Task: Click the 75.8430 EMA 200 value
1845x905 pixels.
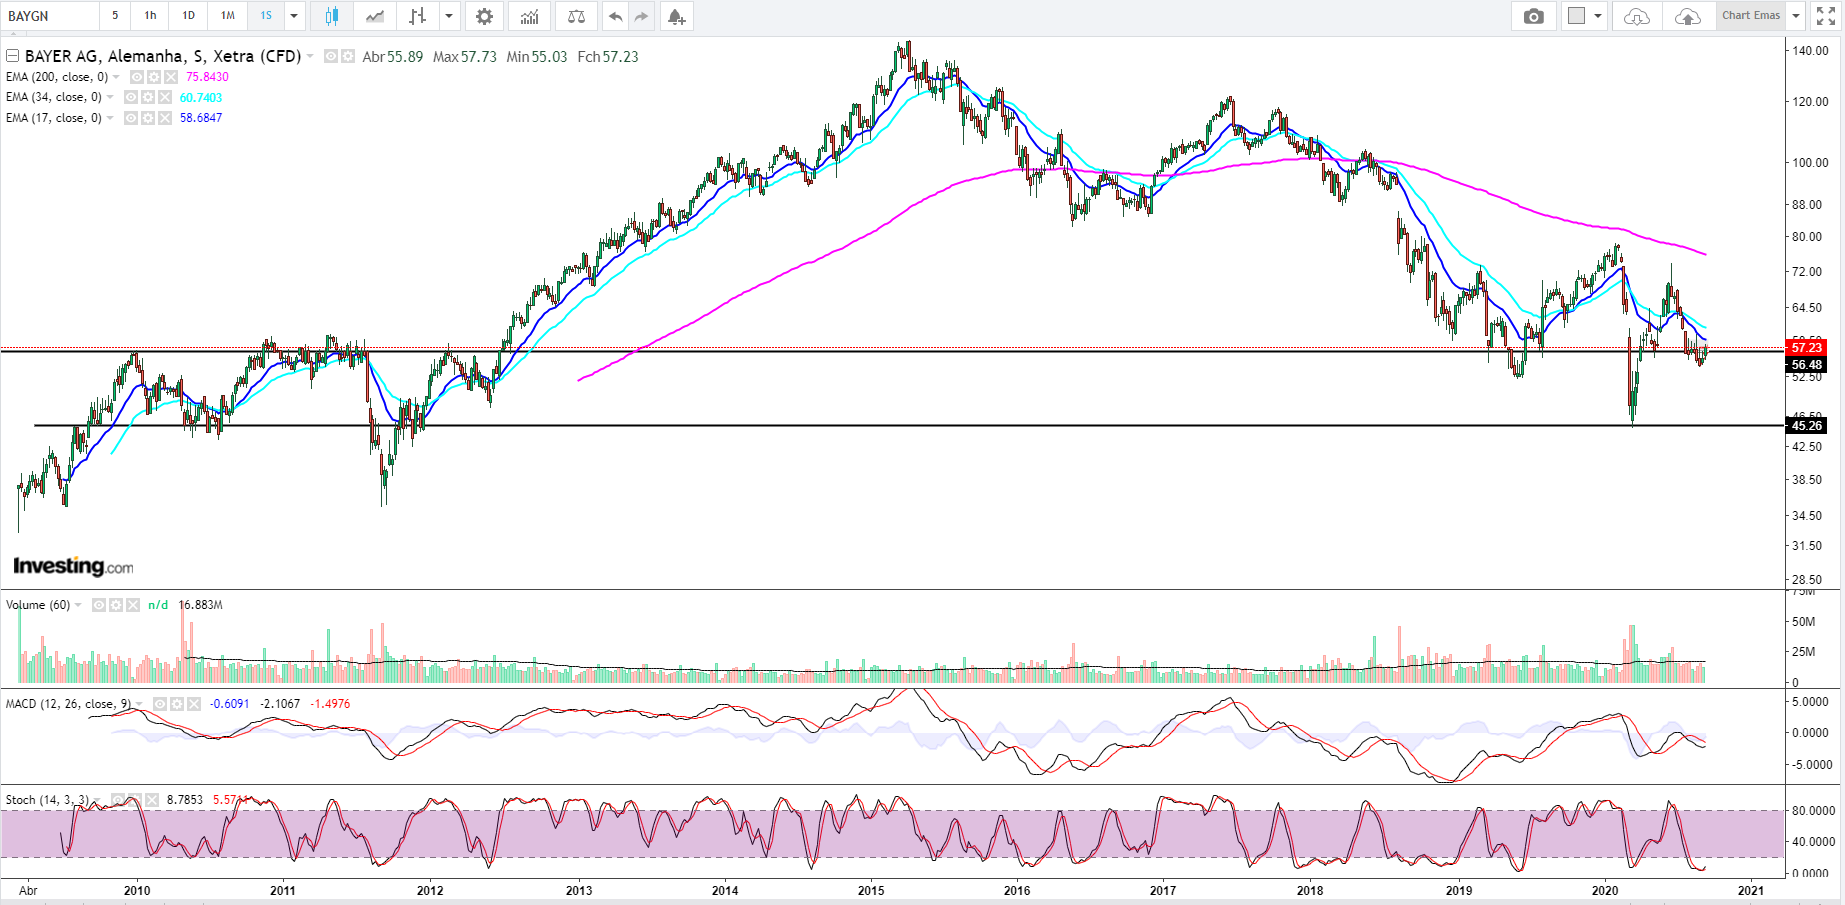Action: 207,77
